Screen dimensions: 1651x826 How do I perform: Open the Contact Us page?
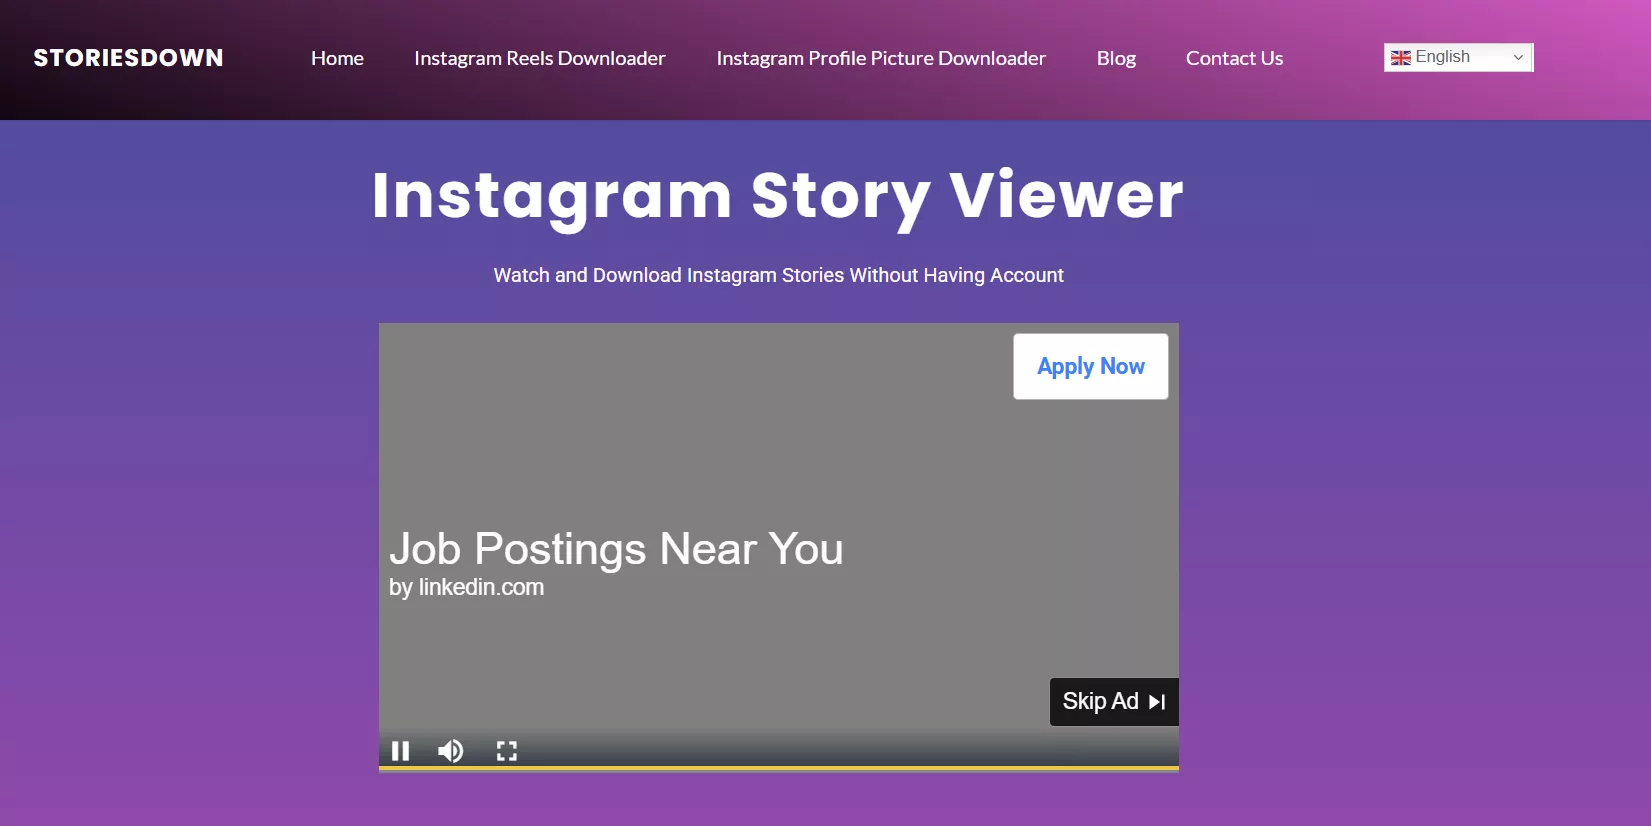pos(1234,58)
